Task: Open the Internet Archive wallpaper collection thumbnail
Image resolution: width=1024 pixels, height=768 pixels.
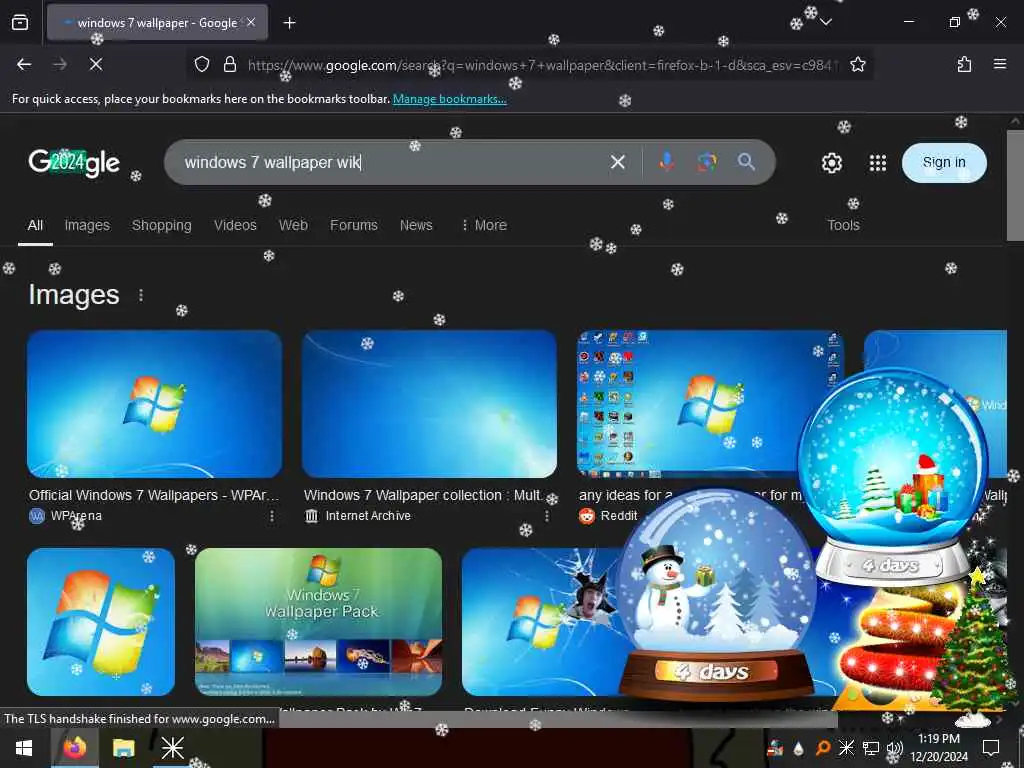Action: (429, 404)
